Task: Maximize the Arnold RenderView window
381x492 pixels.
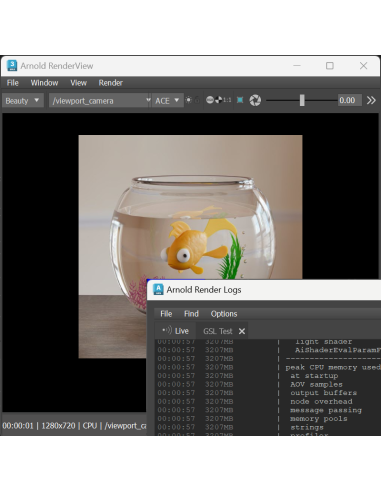Action: (330, 66)
